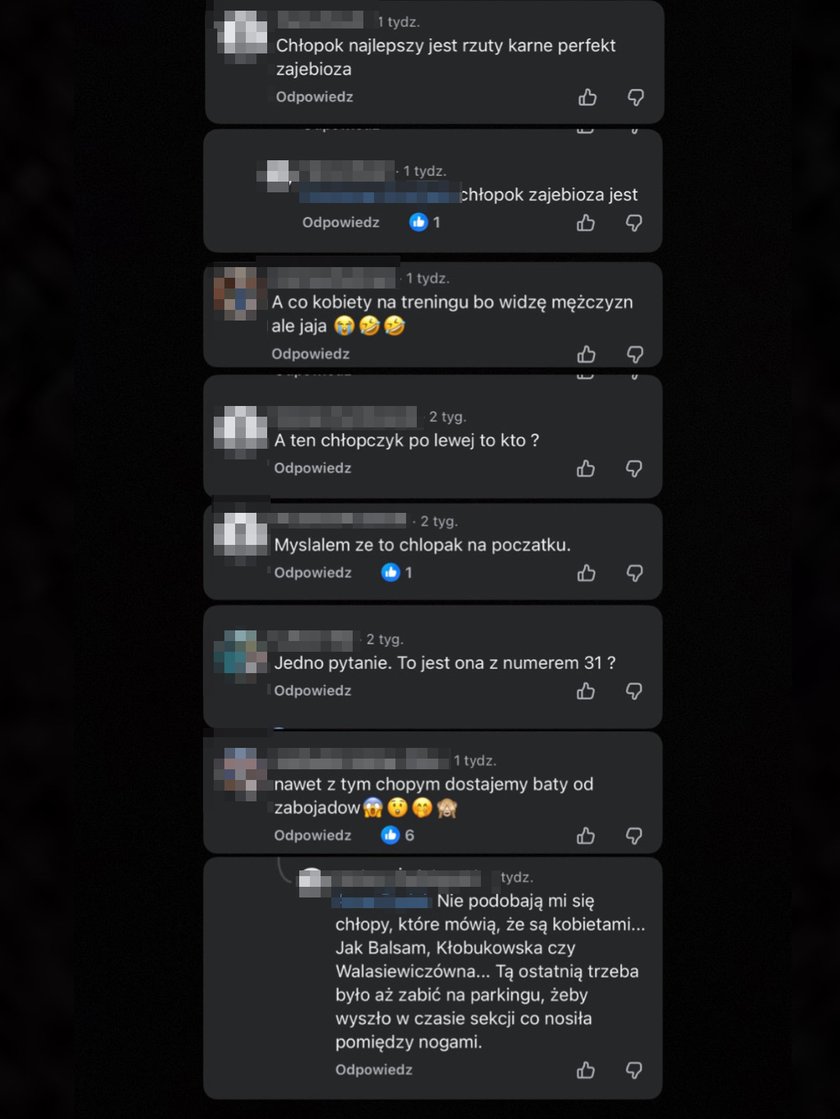
Task: Like the 'numerem 31' comment
Action: coord(586,691)
